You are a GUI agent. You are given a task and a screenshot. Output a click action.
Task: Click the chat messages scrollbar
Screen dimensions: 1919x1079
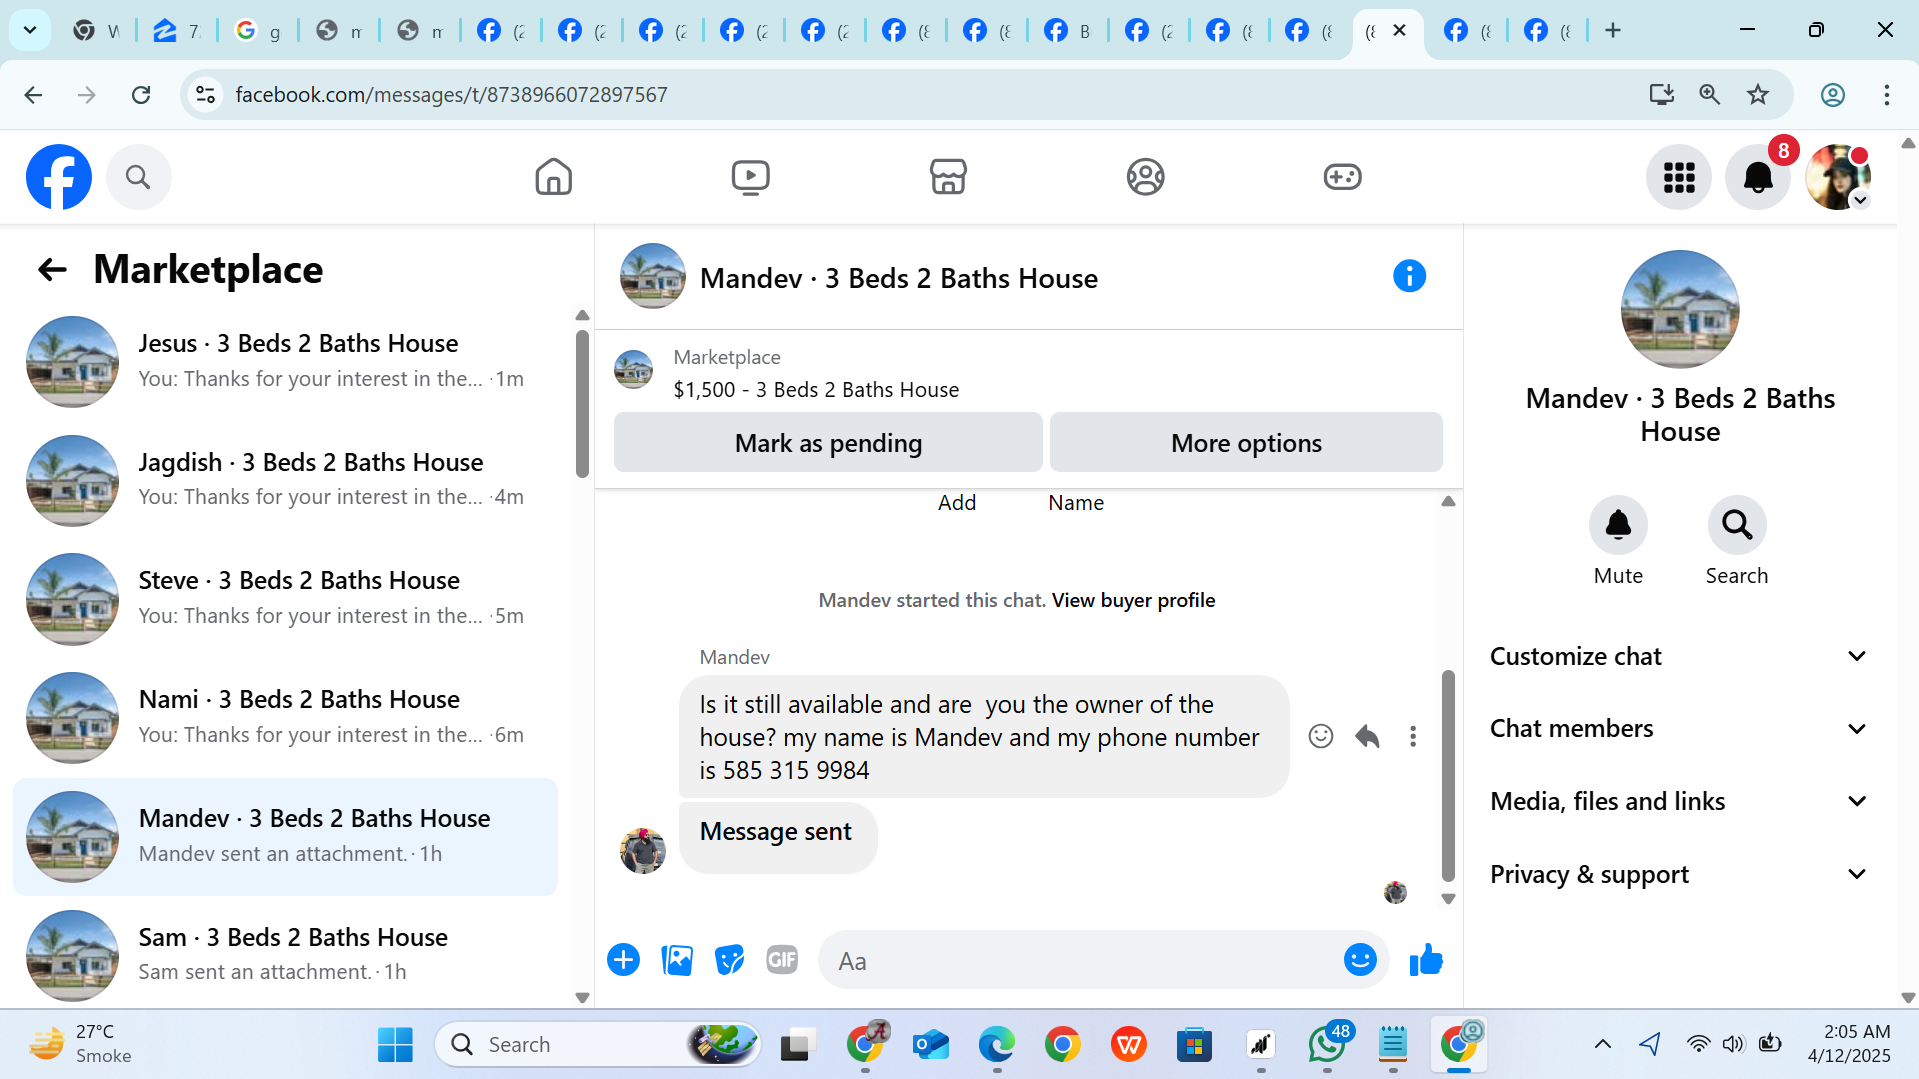(x=1448, y=775)
